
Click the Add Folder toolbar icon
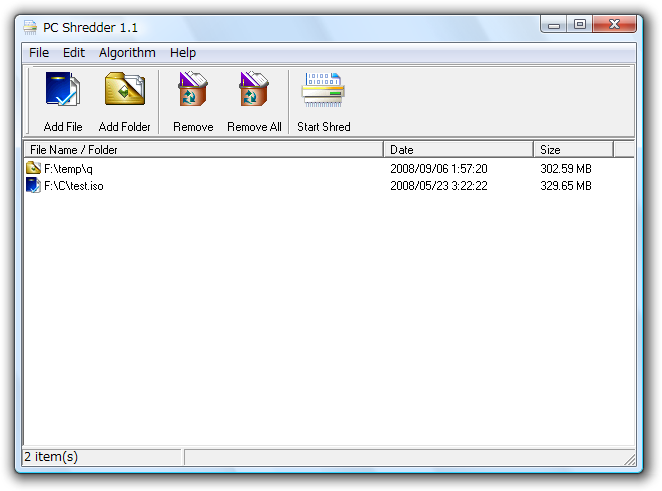tap(125, 89)
